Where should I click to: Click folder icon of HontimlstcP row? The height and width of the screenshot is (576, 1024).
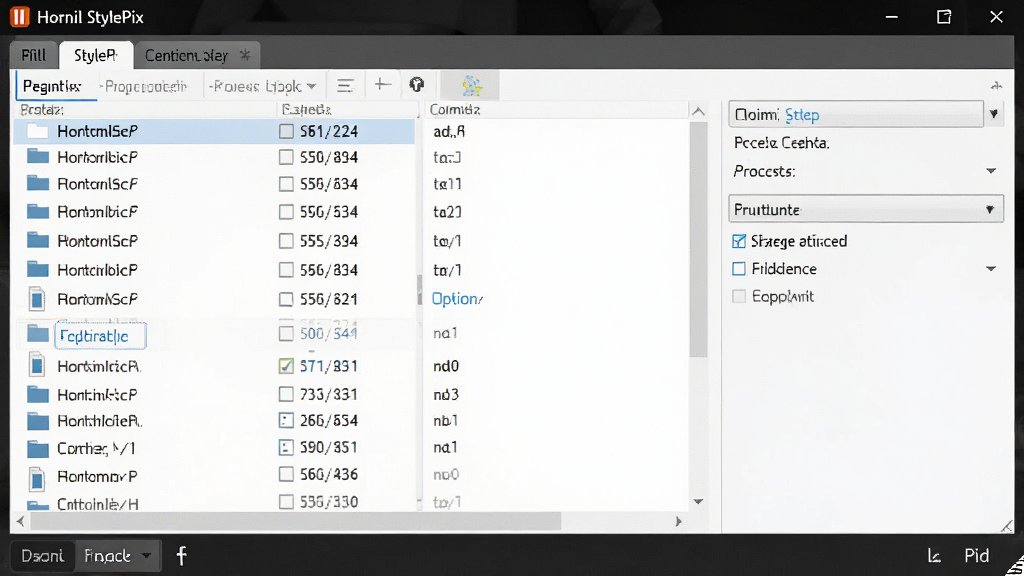[37, 394]
